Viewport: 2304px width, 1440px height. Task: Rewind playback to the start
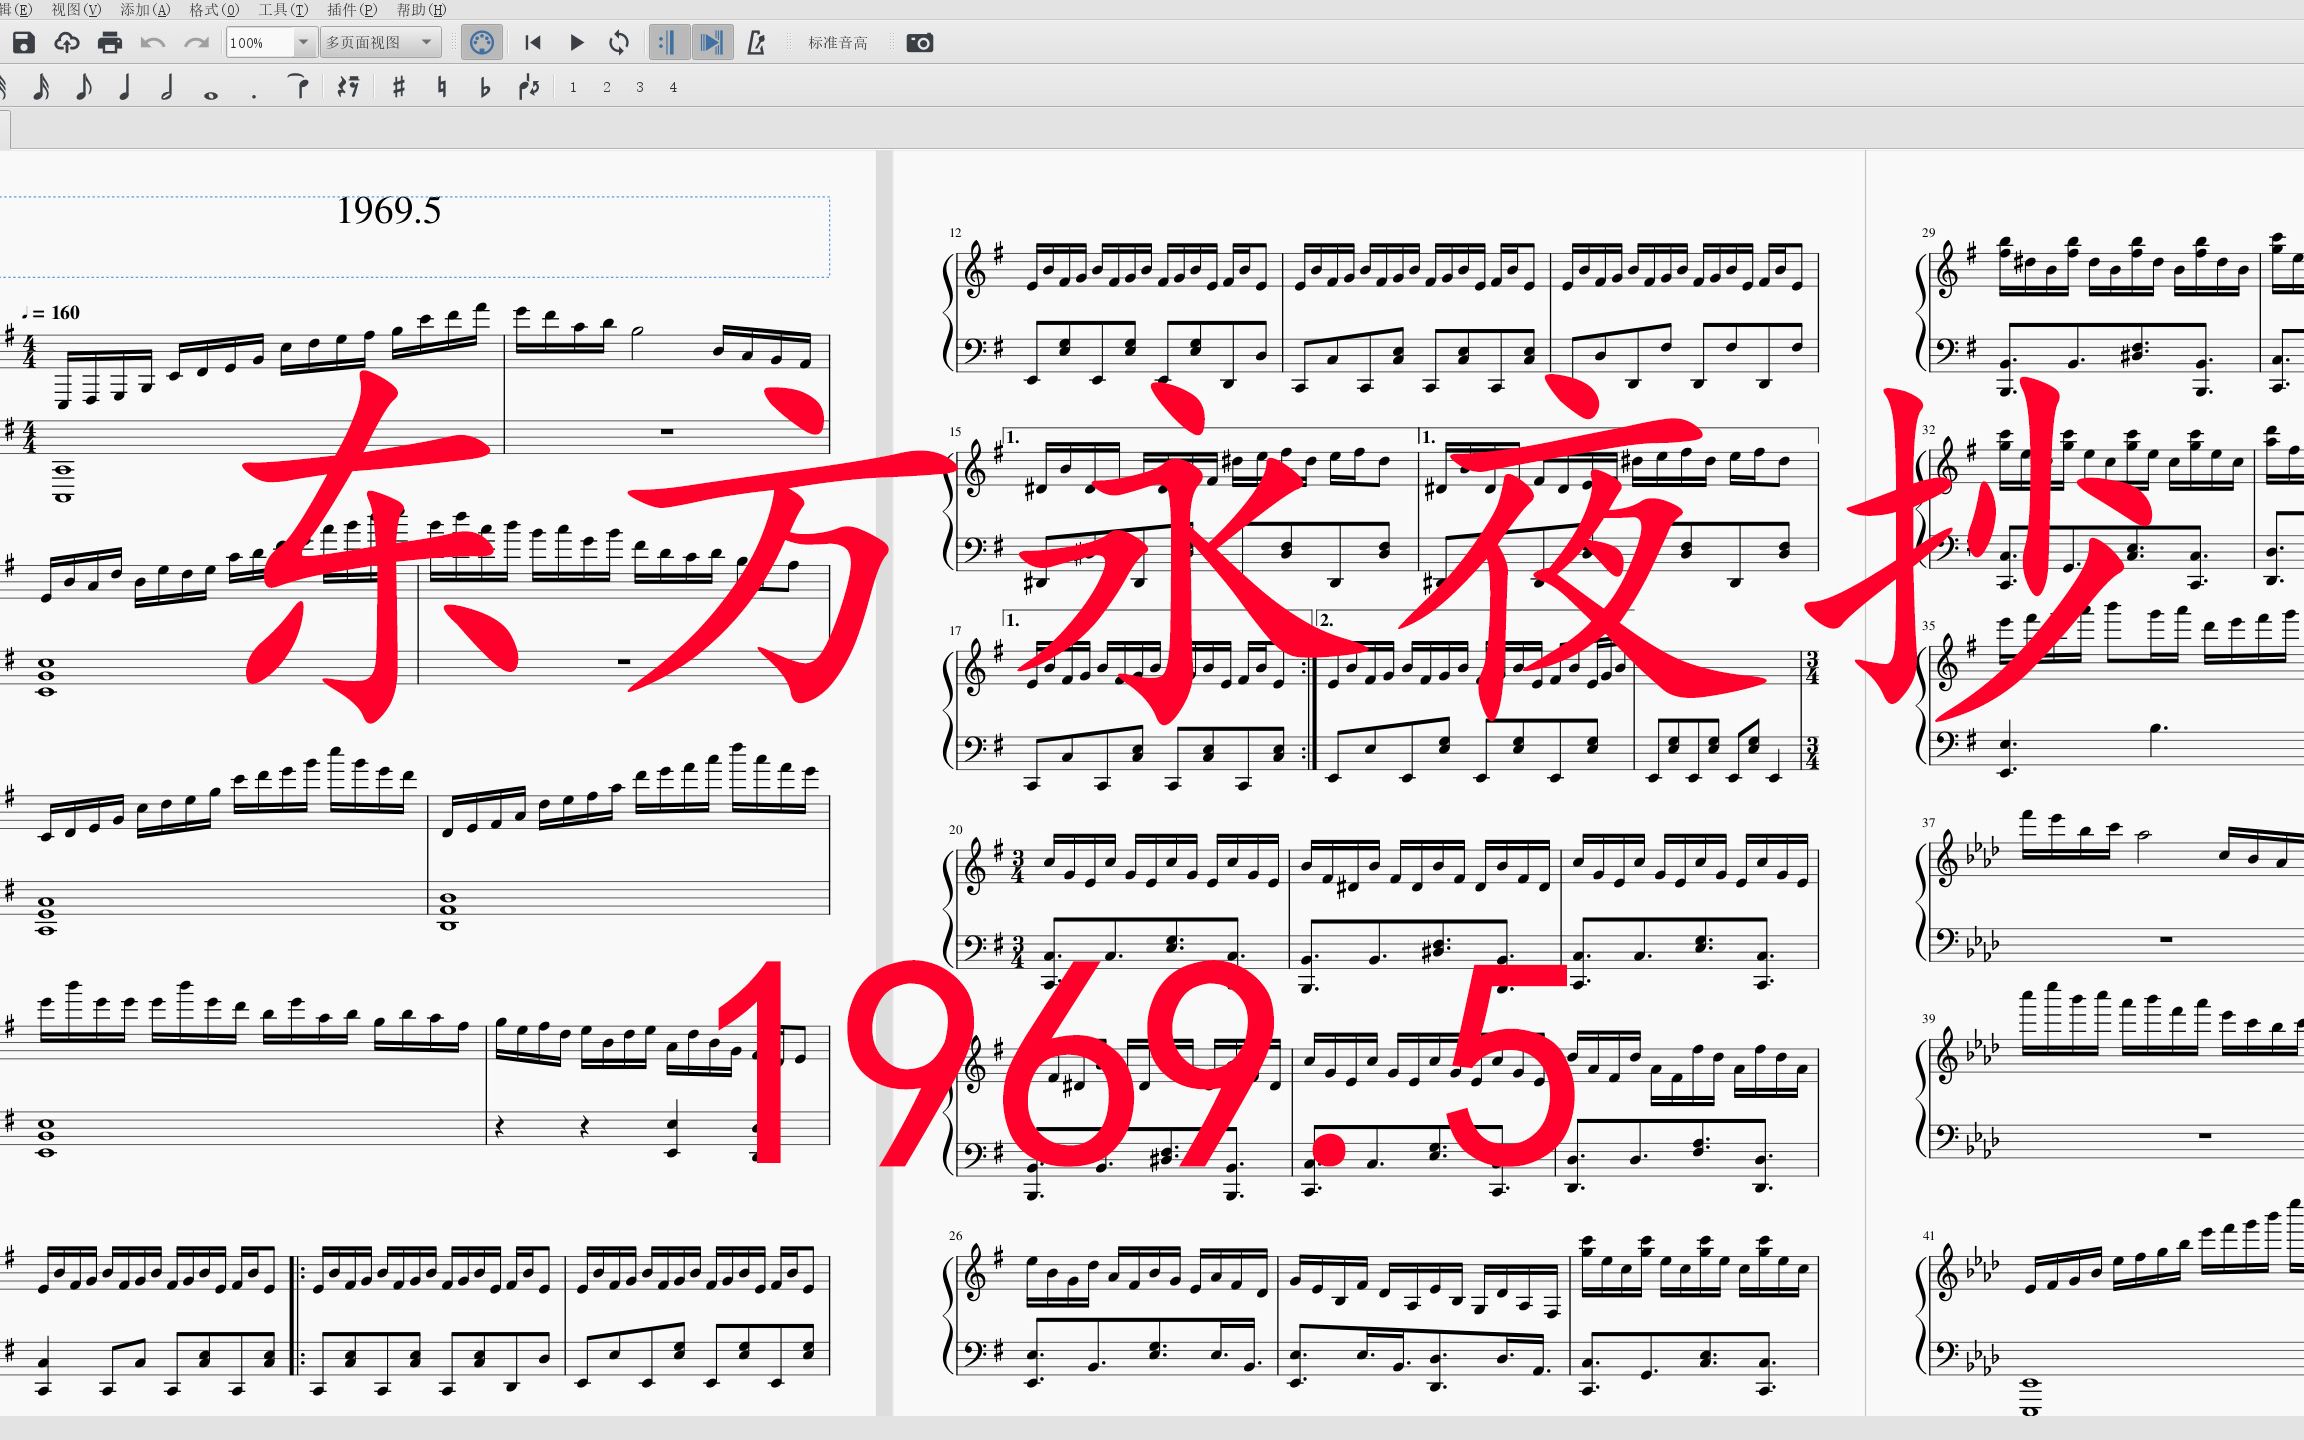click(533, 43)
